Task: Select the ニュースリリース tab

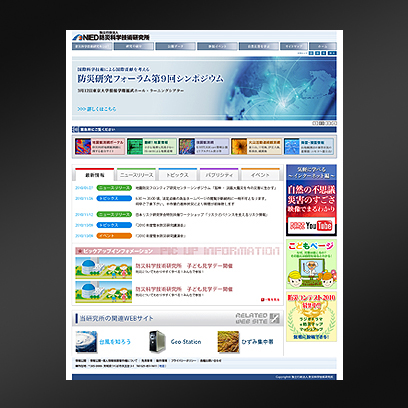Action: 136,175
